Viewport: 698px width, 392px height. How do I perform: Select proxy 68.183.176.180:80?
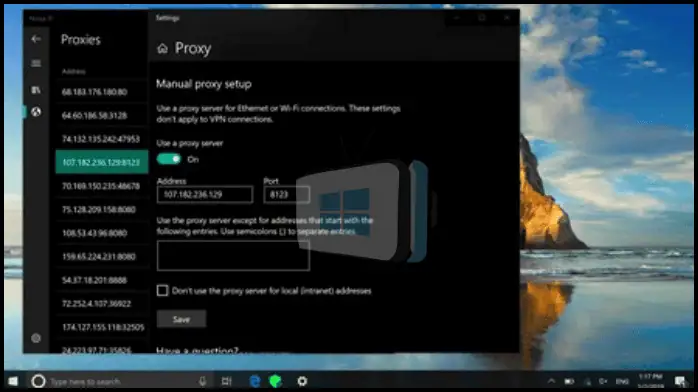tap(101, 92)
